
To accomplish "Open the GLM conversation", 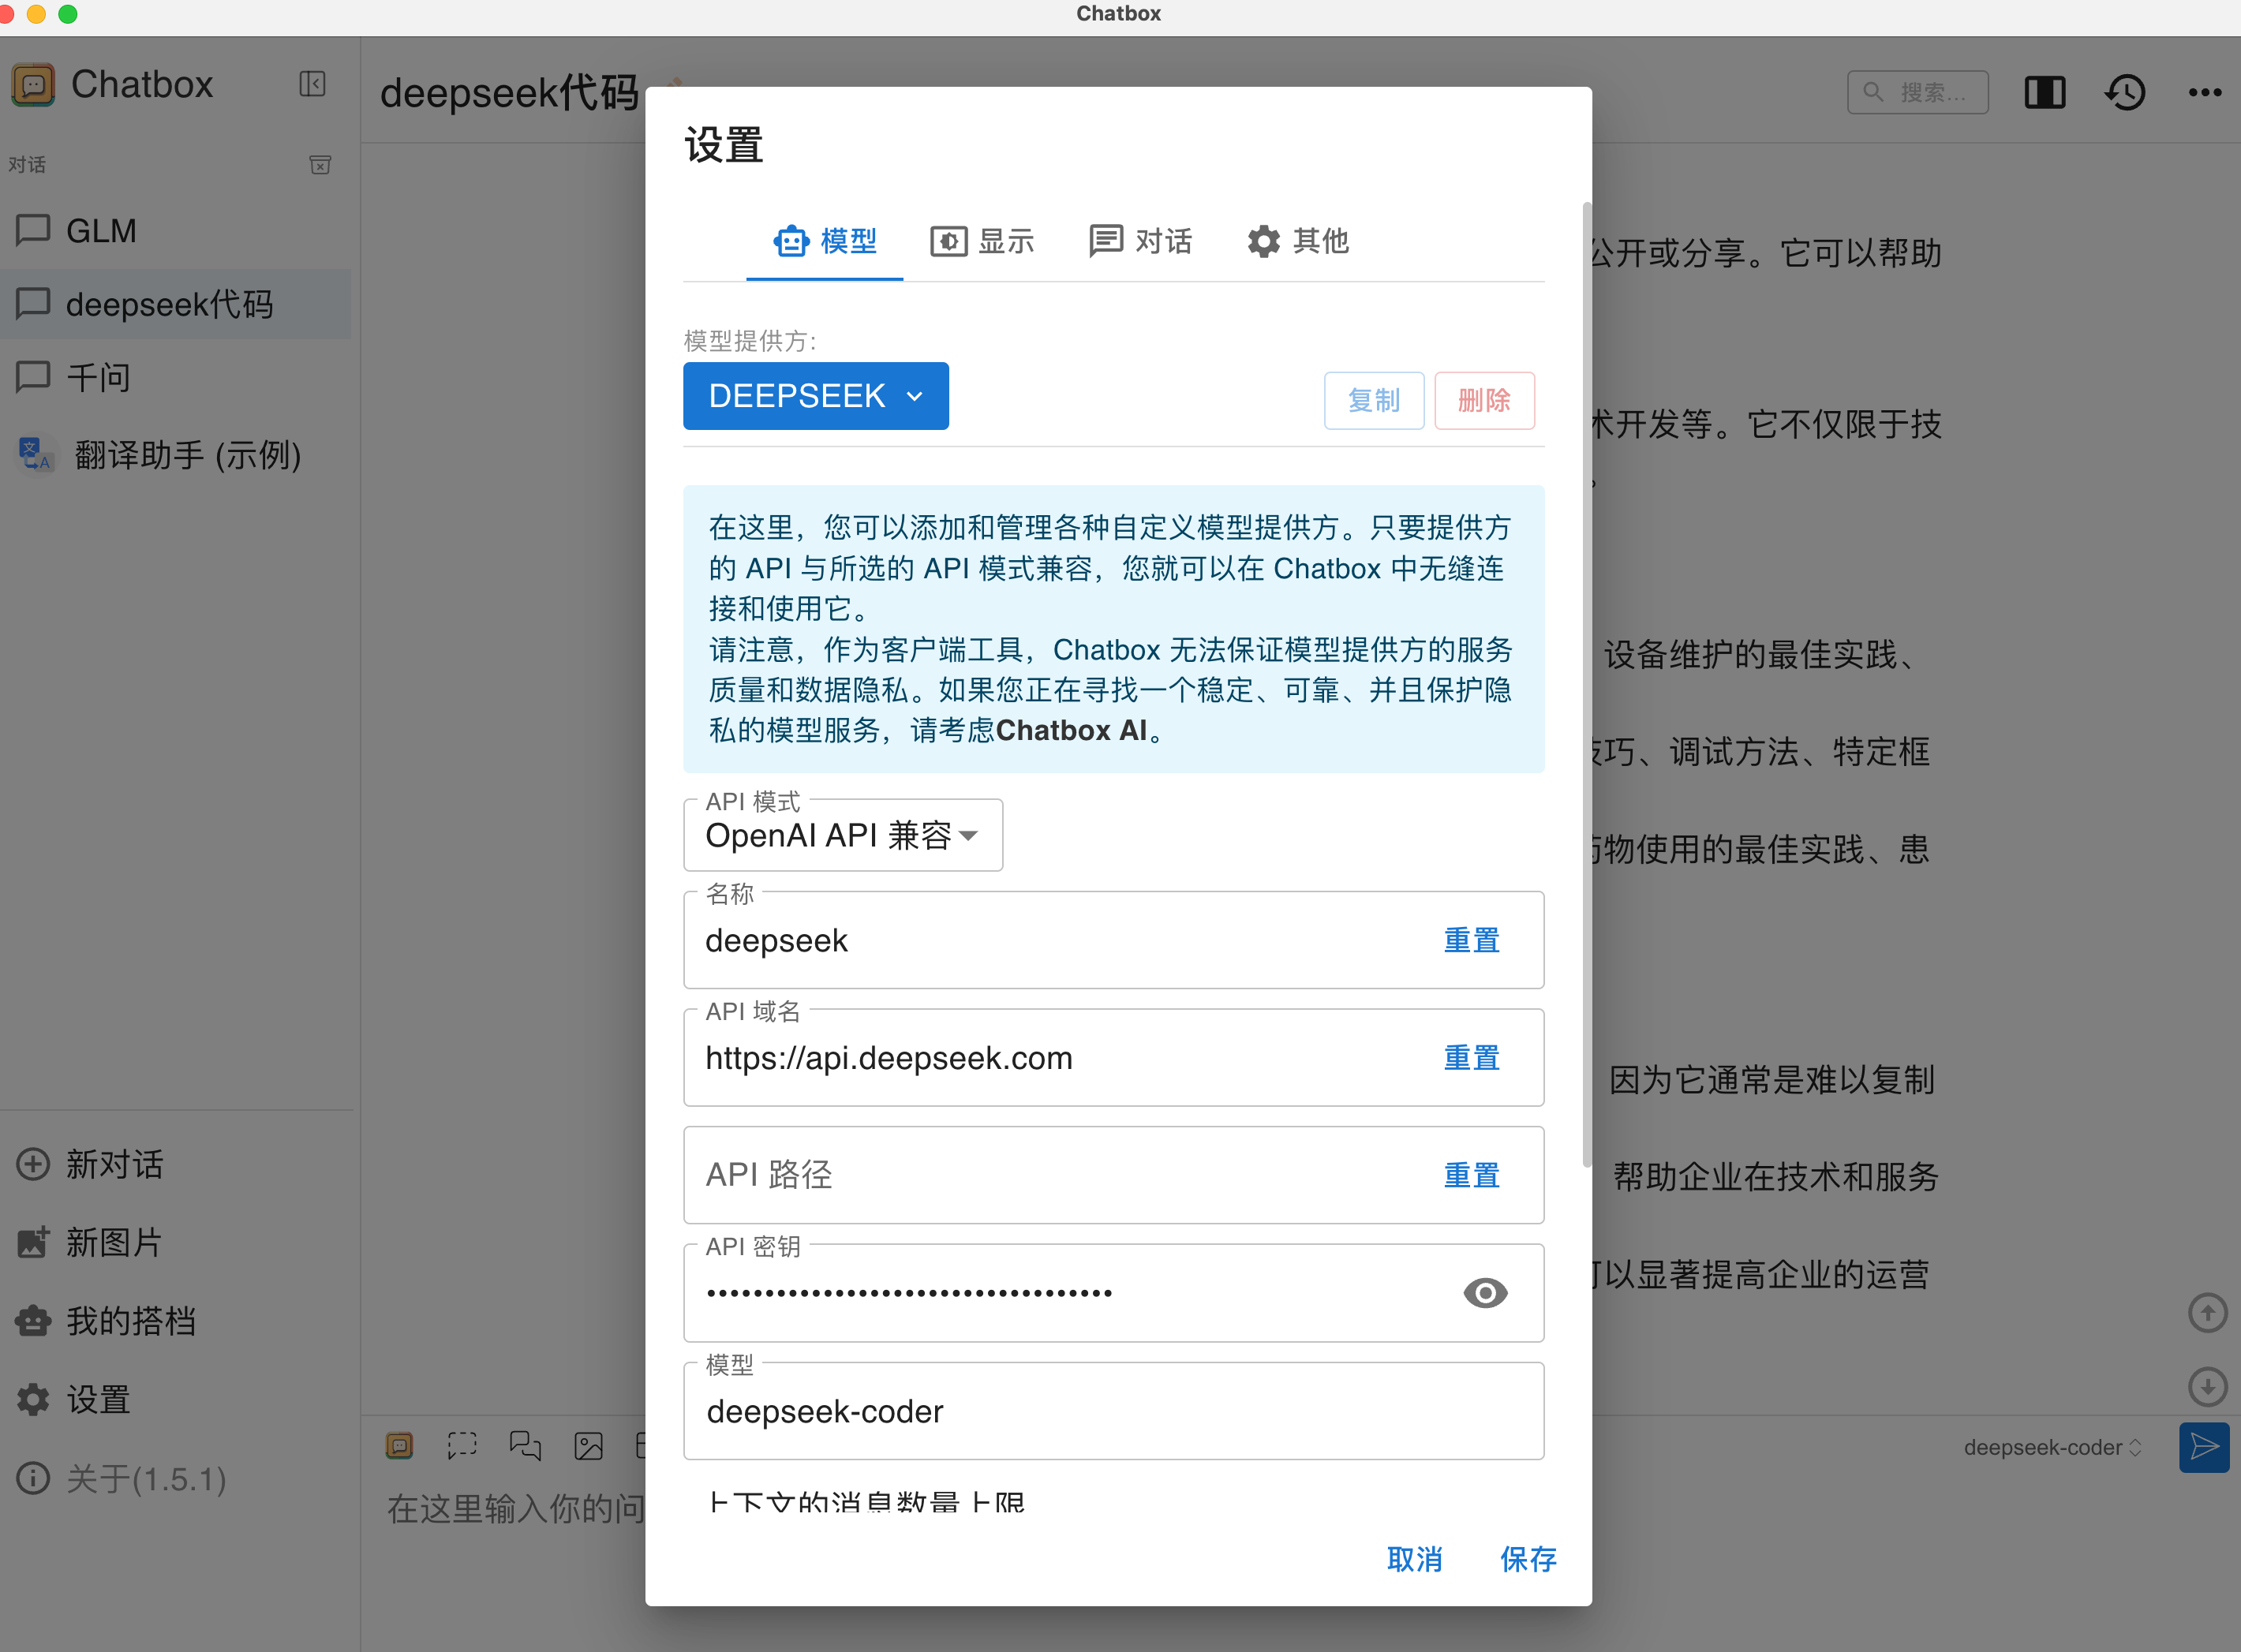I will coord(176,231).
